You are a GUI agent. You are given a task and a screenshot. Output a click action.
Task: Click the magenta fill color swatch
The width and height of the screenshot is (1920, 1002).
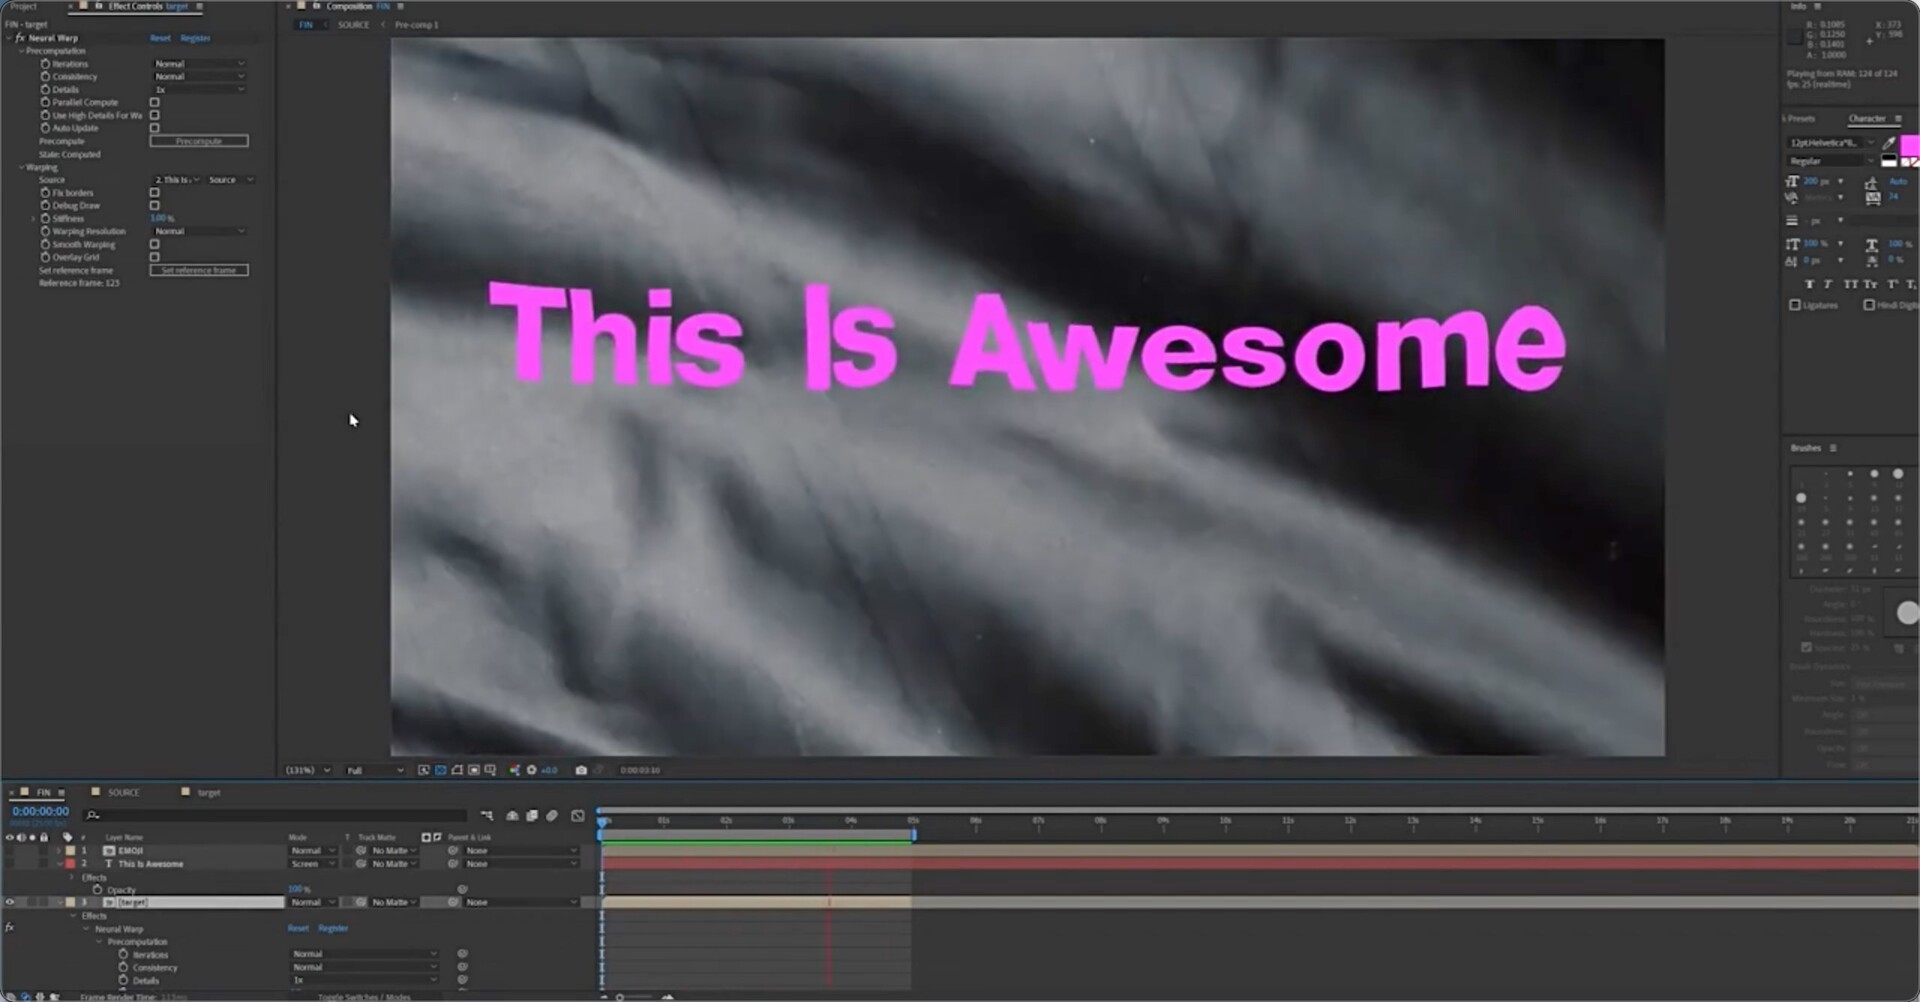tap(1908, 146)
